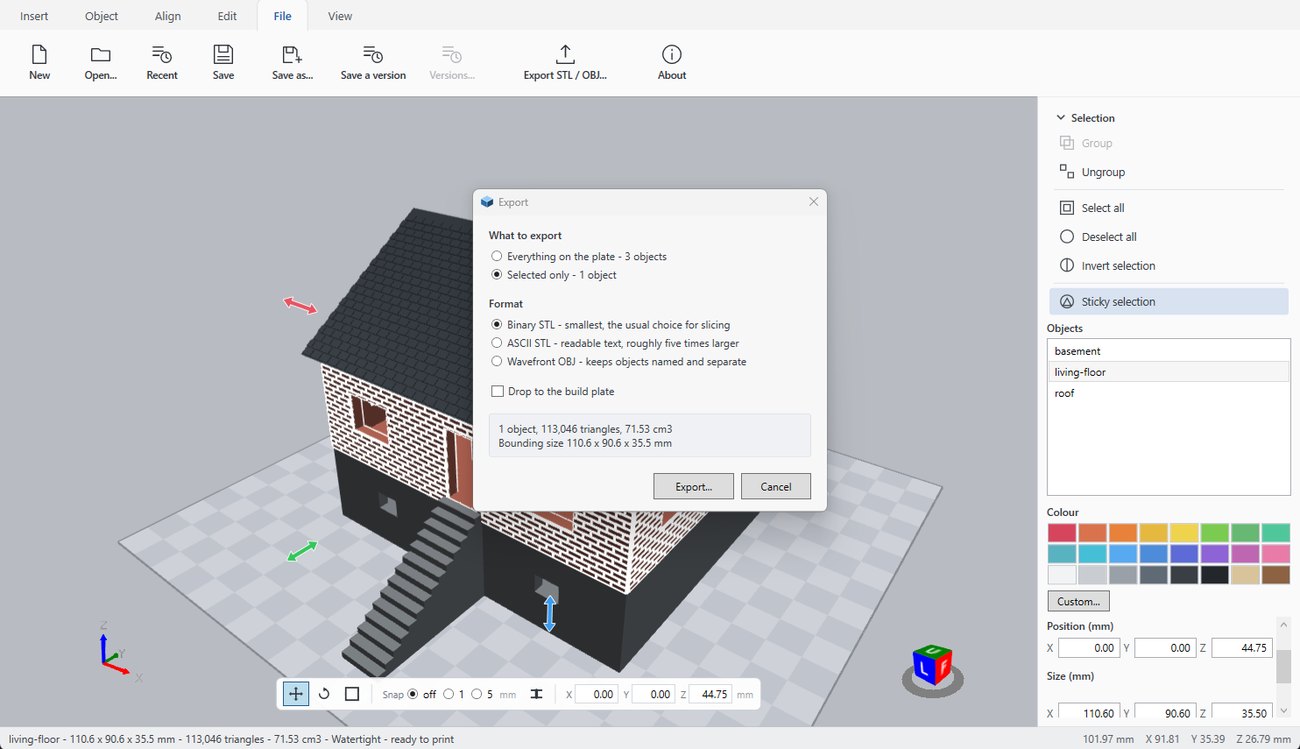Pick the white colour swatch

pos(1062,575)
